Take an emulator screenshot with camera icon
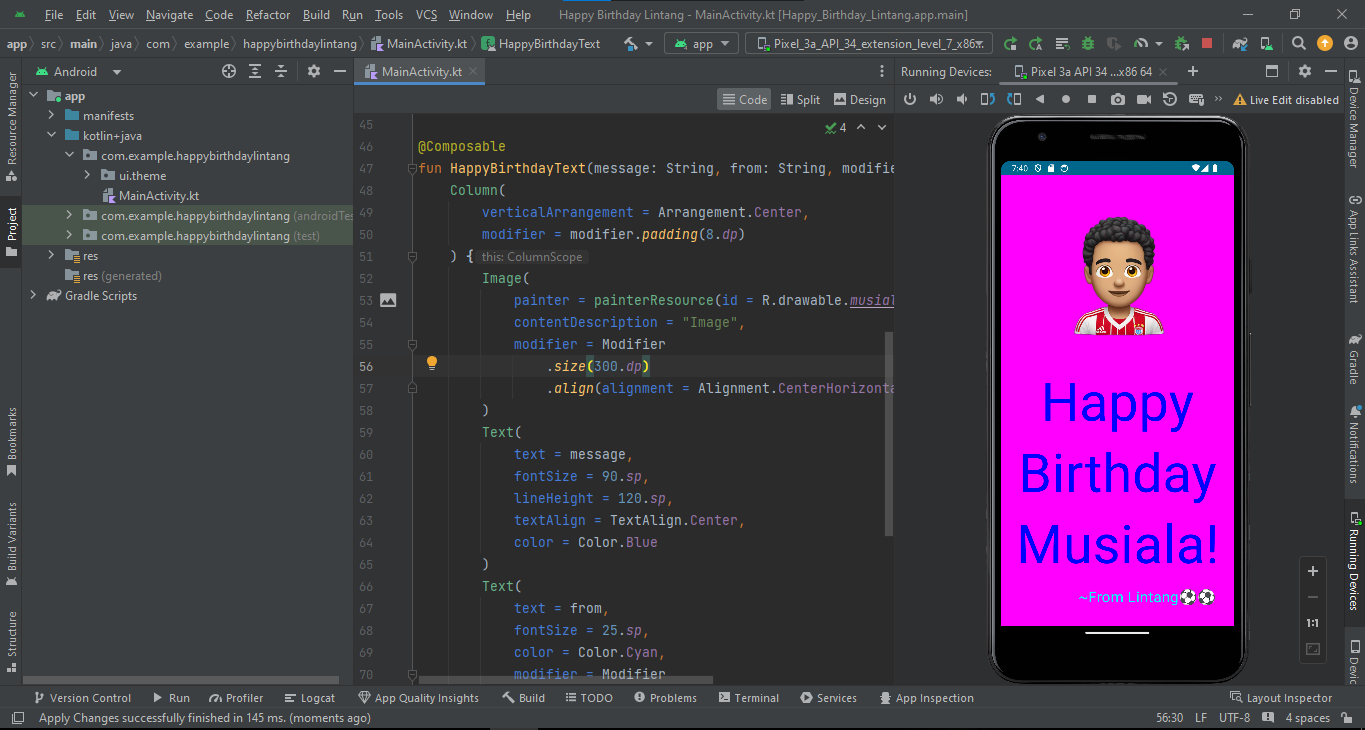The height and width of the screenshot is (730, 1365). click(x=1118, y=99)
